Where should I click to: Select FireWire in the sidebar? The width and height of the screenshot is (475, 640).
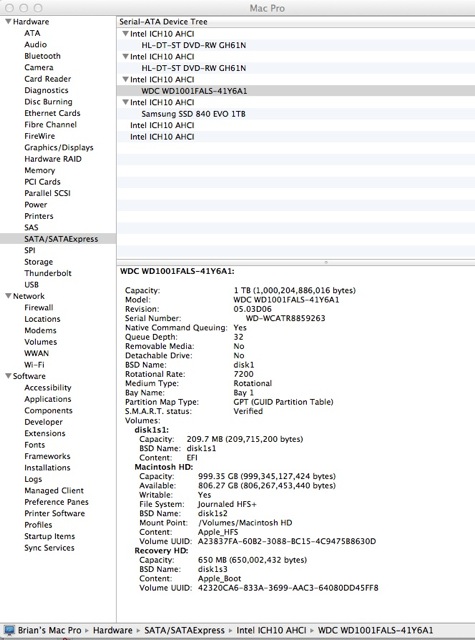click(40, 136)
